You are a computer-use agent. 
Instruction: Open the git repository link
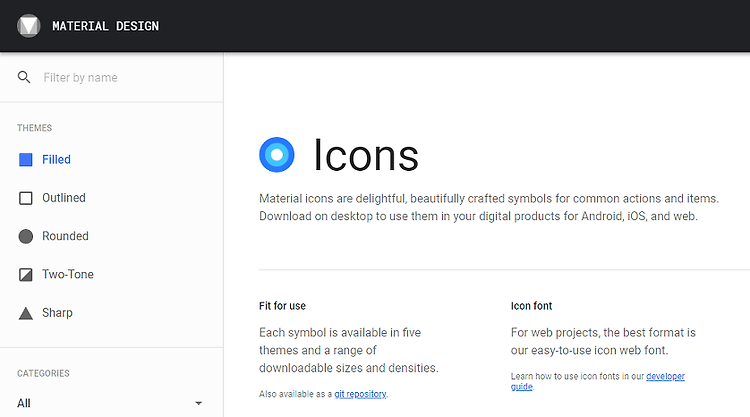point(360,394)
